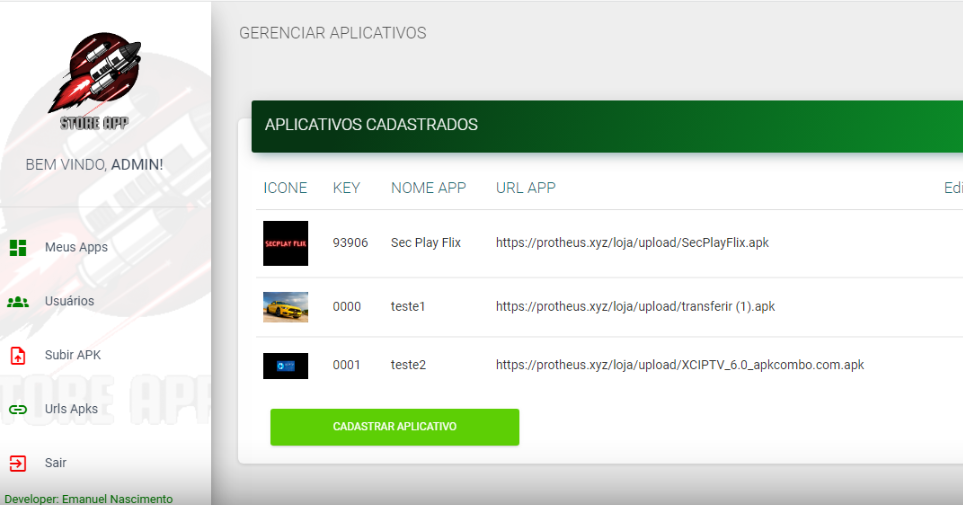
Task: Click the KEY column header
Action: point(346,188)
